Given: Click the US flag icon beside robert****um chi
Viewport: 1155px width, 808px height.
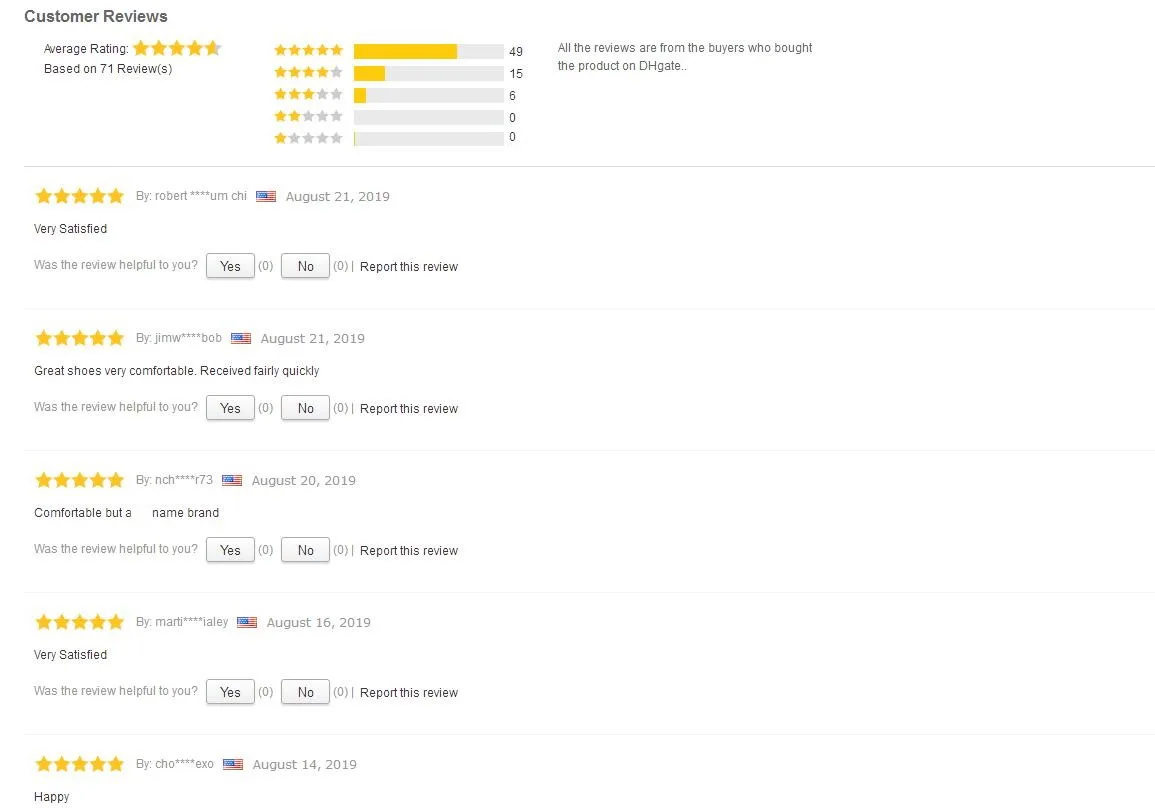Looking at the screenshot, I should coord(266,196).
